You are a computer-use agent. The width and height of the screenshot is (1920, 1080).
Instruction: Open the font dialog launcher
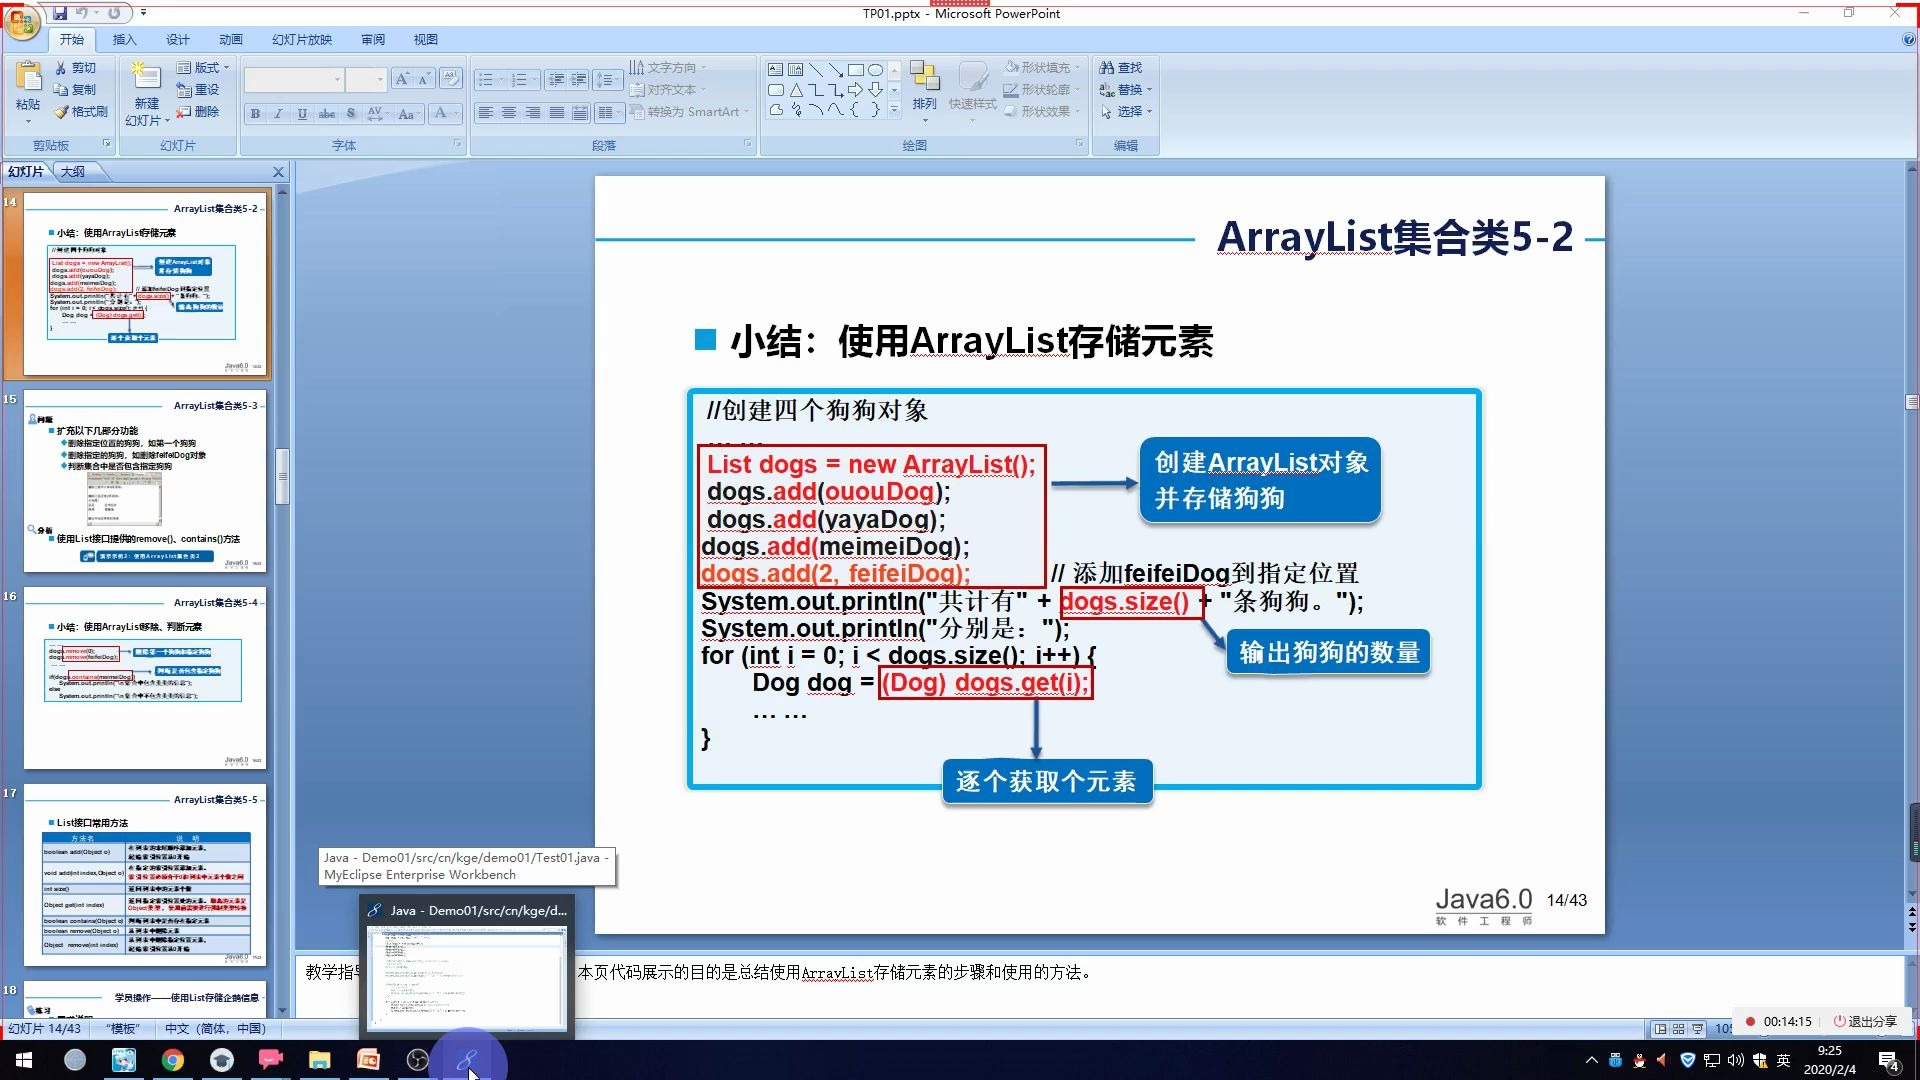point(458,145)
